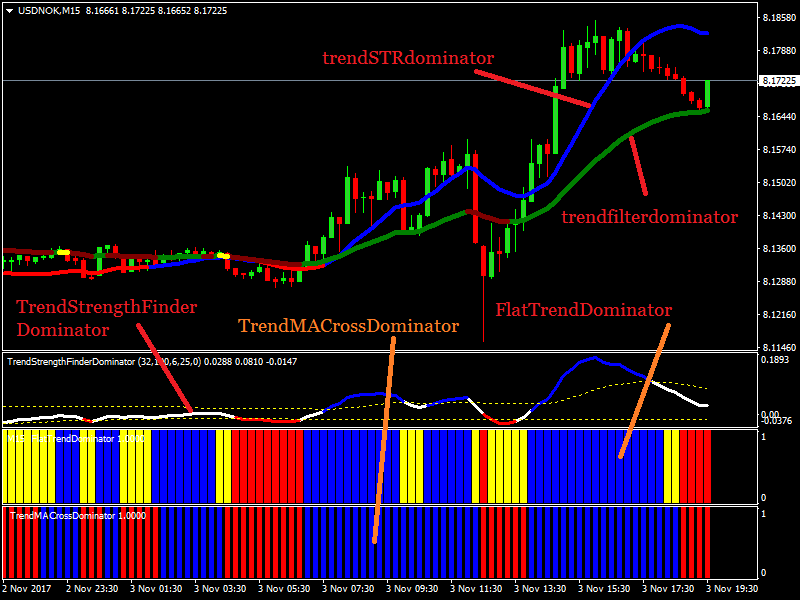Select the trendfilterdominator text label
The width and height of the screenshot is (800, 600).
click(x=649, y=216)
